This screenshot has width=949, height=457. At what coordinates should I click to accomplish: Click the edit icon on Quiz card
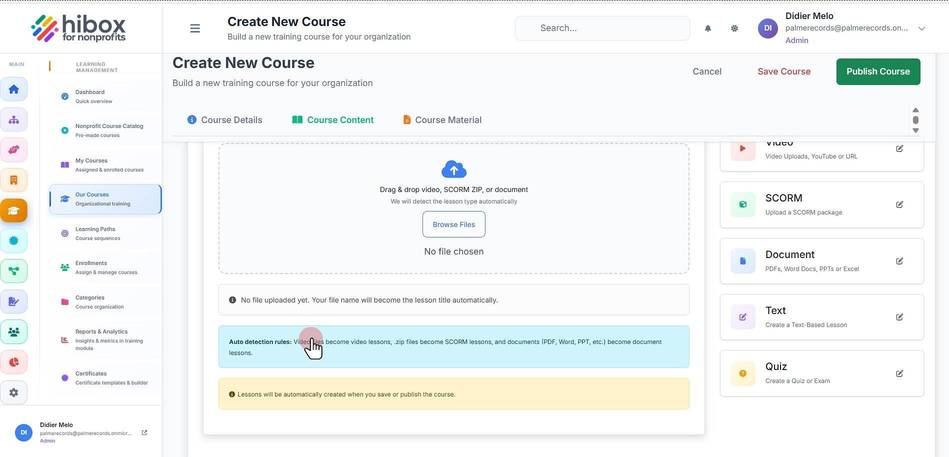[x=899, y=373]
